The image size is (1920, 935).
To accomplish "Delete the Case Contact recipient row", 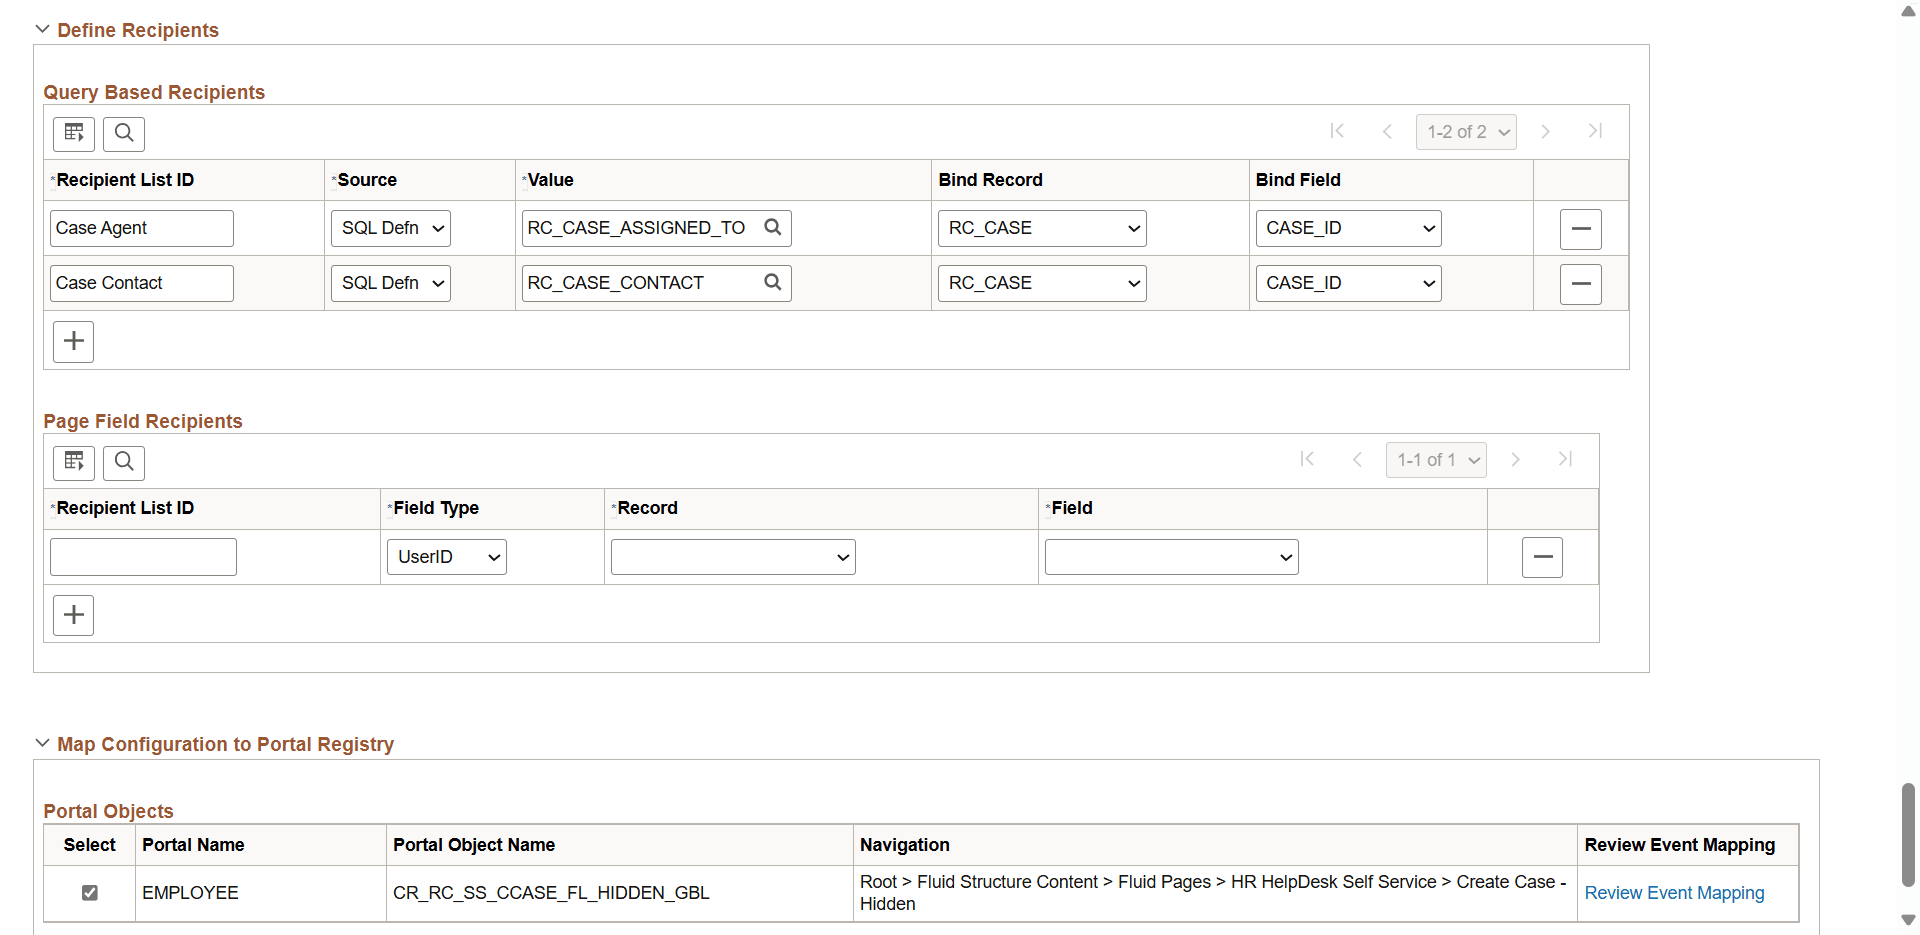I will pos(1581,283).
